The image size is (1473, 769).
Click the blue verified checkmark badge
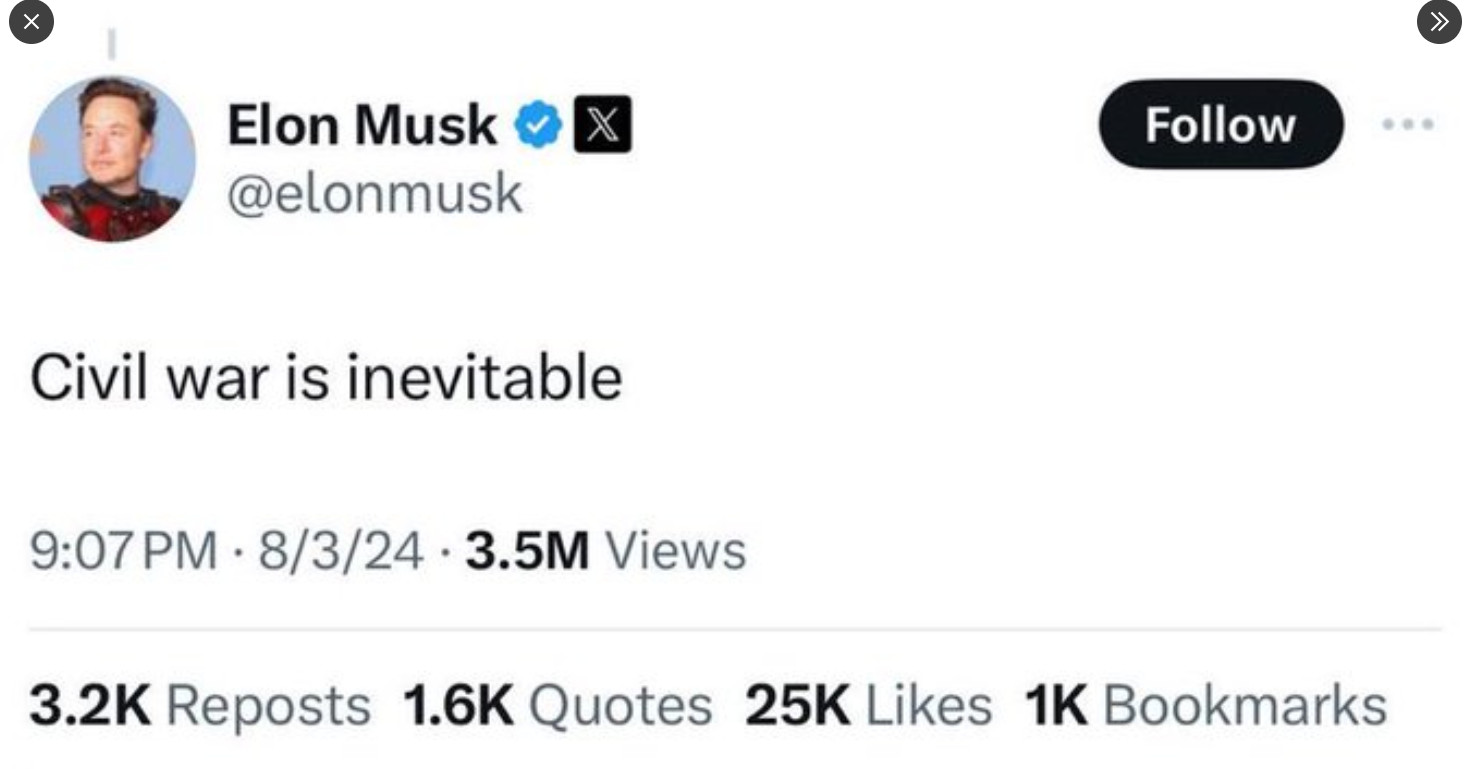tap(539, 127)
